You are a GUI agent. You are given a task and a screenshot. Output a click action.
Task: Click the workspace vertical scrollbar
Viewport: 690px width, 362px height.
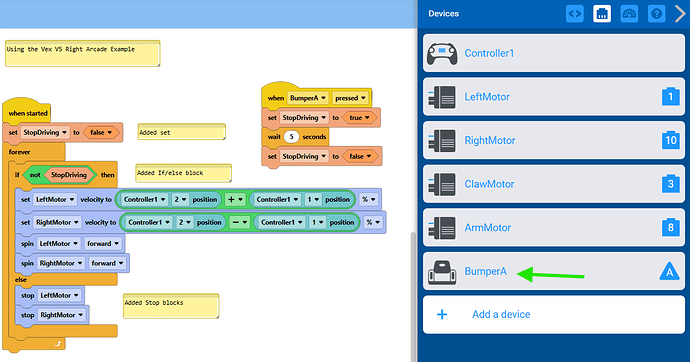tap(413, 297)
